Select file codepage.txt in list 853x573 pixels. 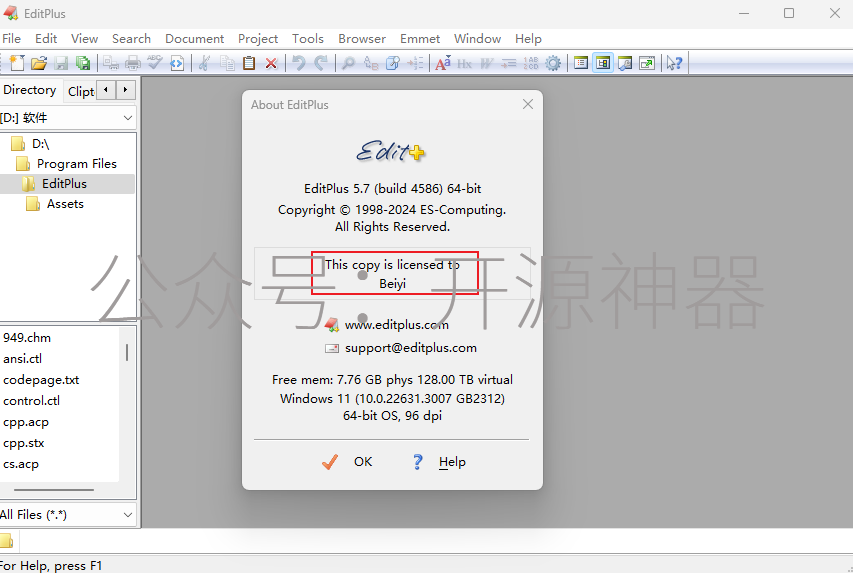tap(41, 380)
